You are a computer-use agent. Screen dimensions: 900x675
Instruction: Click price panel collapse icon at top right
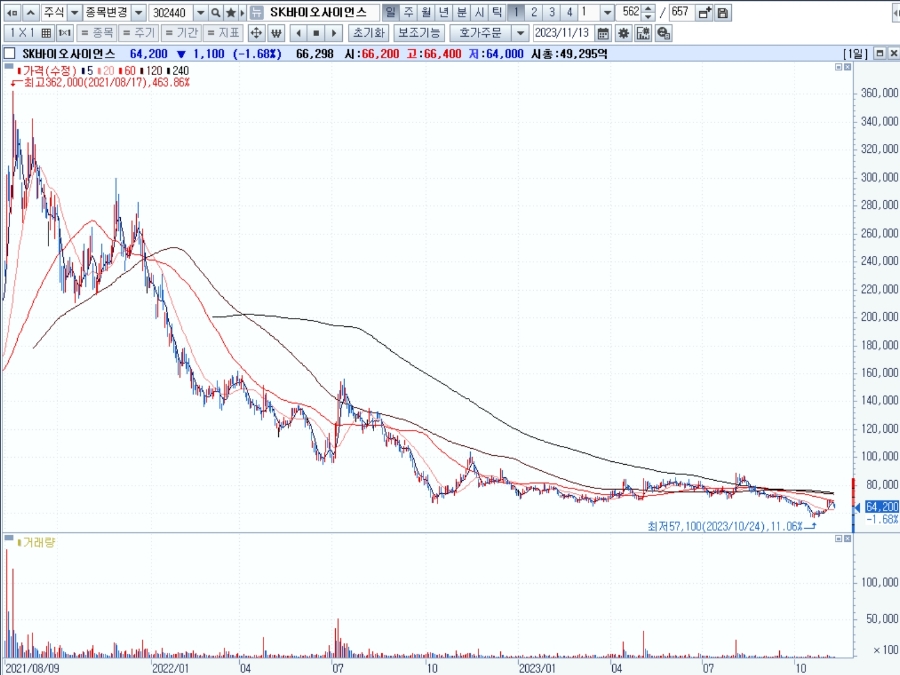tap(838, 67)
